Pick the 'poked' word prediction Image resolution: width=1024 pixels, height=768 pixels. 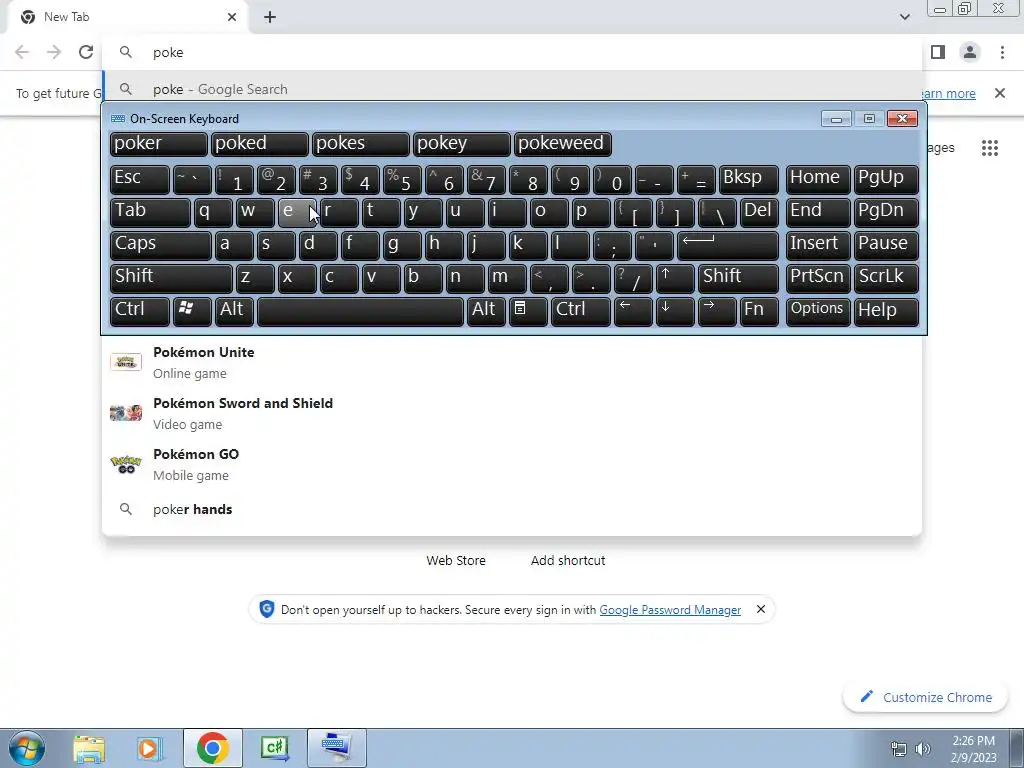[x=259, y=144]
